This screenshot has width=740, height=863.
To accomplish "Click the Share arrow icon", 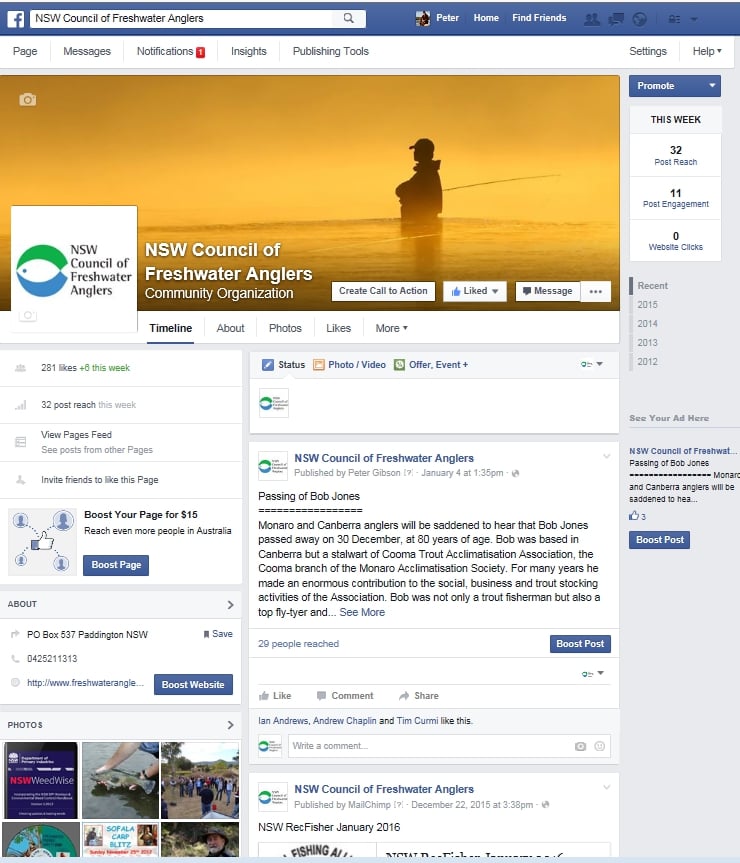I will [x=404, y=696].
